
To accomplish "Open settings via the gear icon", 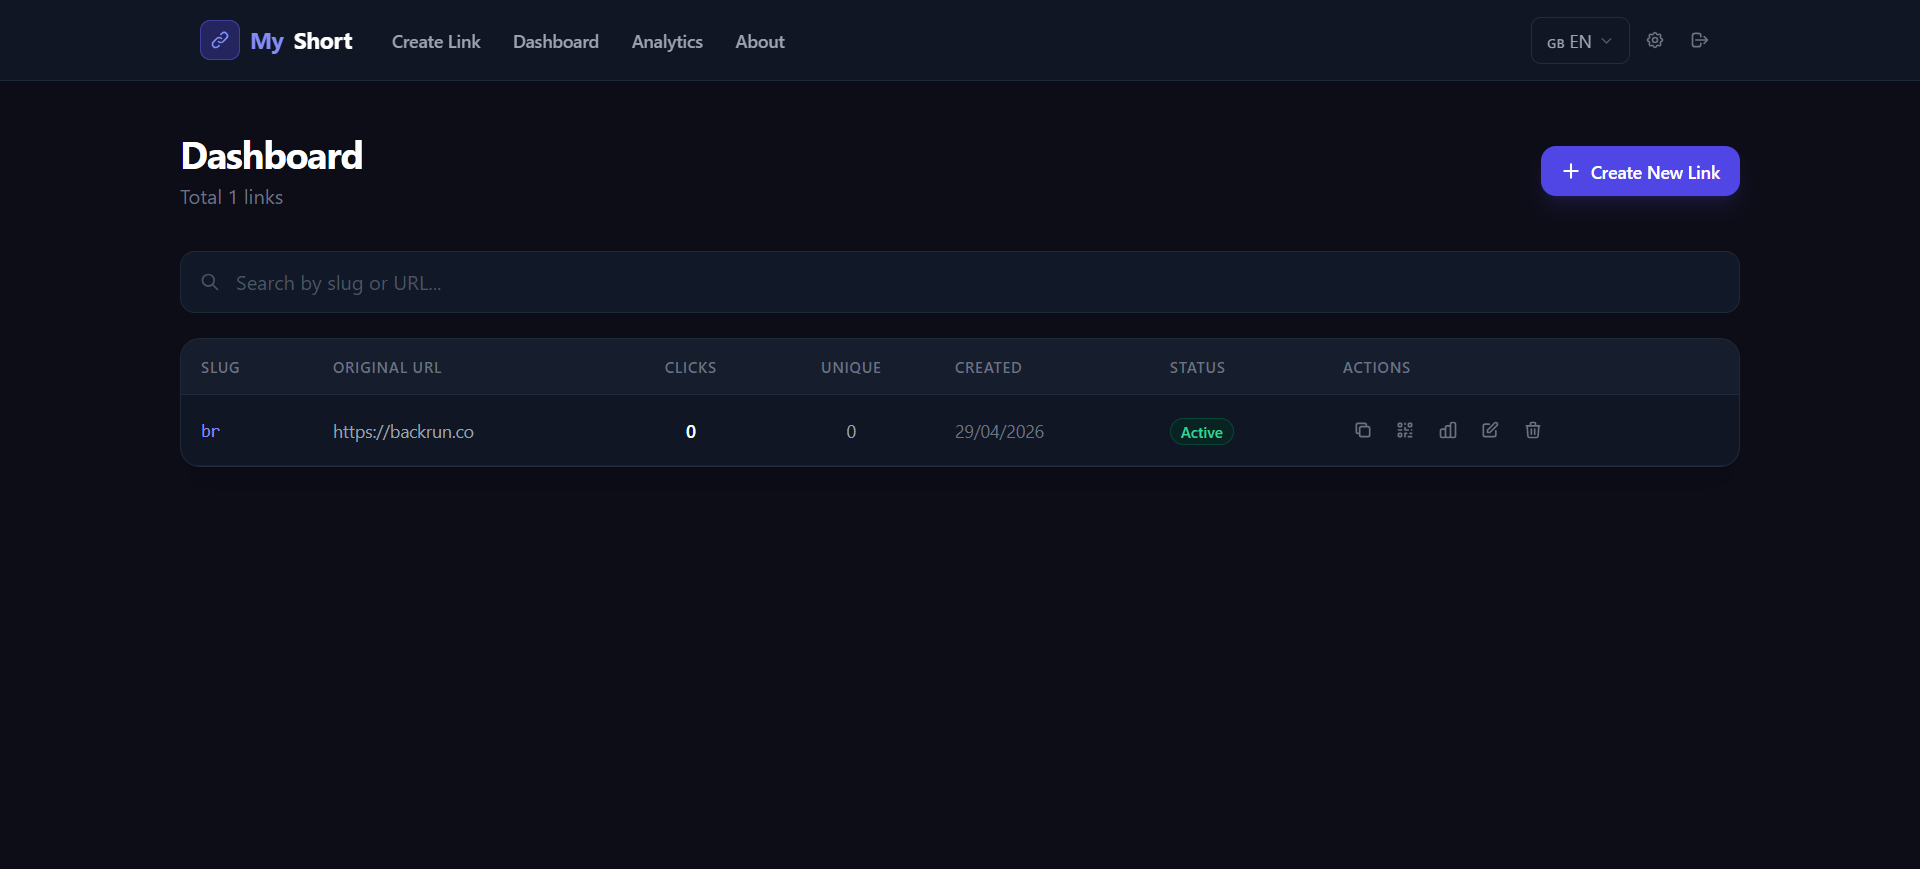I will [x=1655, y=40].
